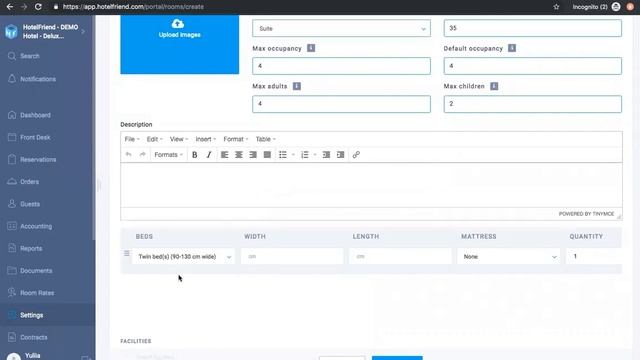Screen dimensions: 640x360
Task: Align description text left
Action: click(x=224, y=155)
